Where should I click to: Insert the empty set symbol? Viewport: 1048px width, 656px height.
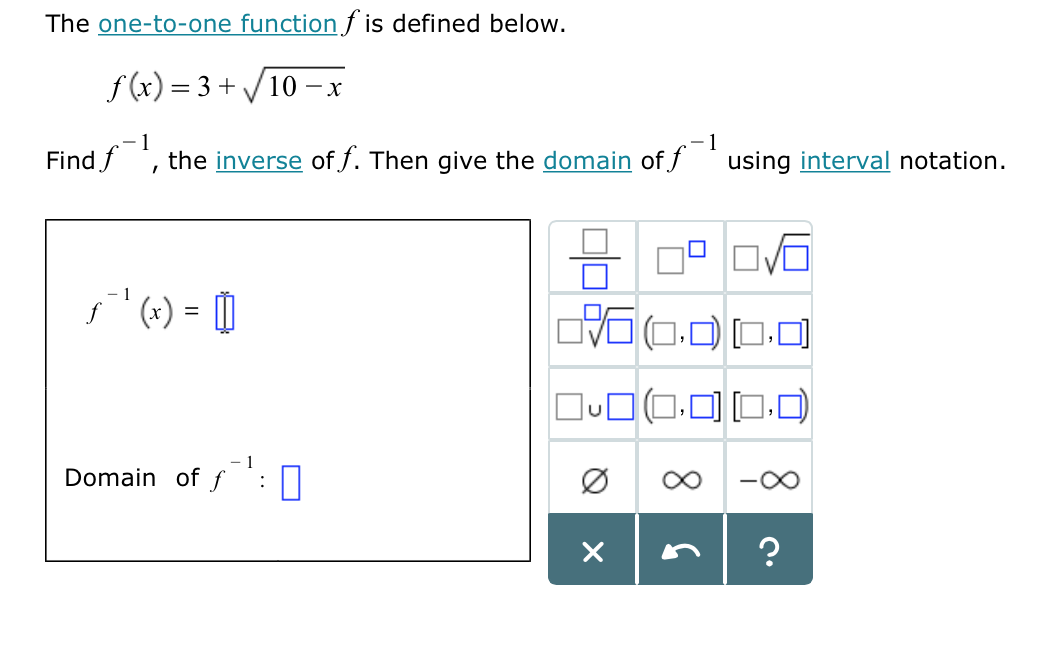(x=592, y=480)
